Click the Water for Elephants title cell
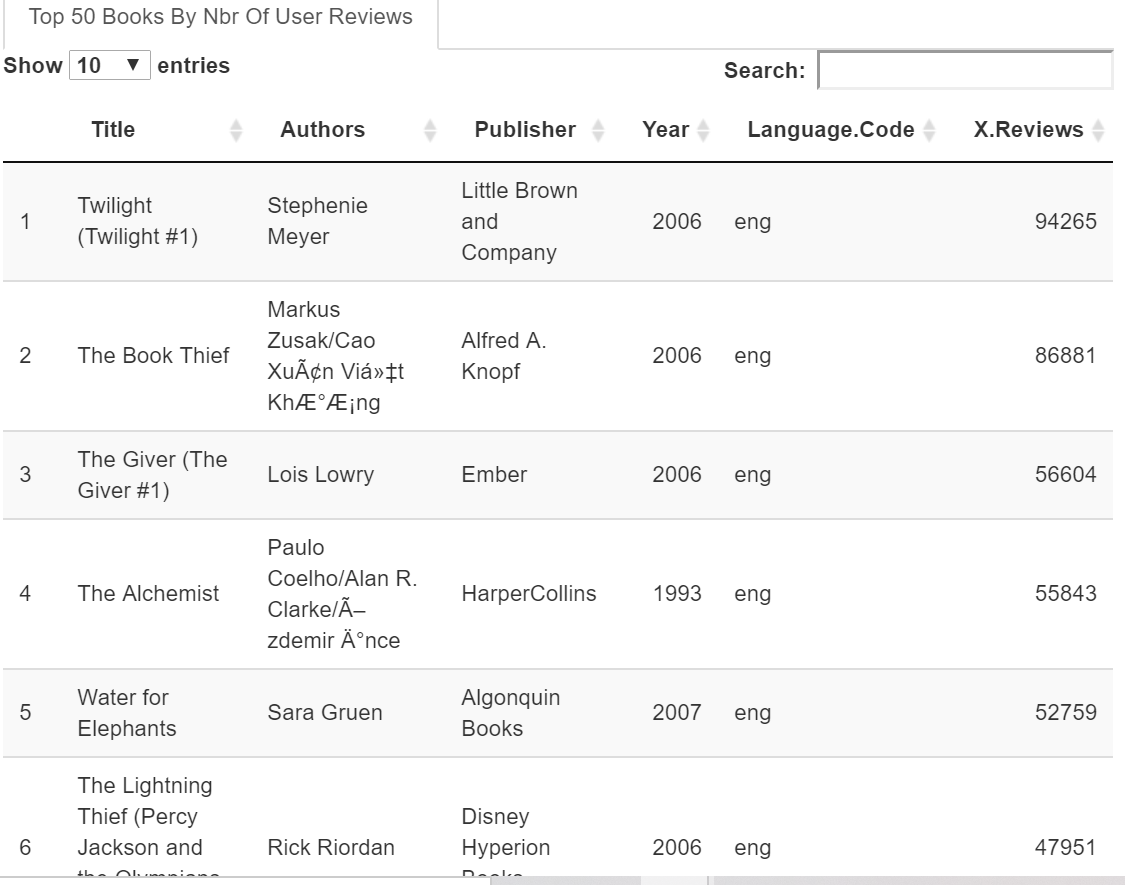Image resolution: width=1125 pixels, height=885 pixels. pos(126,713)
